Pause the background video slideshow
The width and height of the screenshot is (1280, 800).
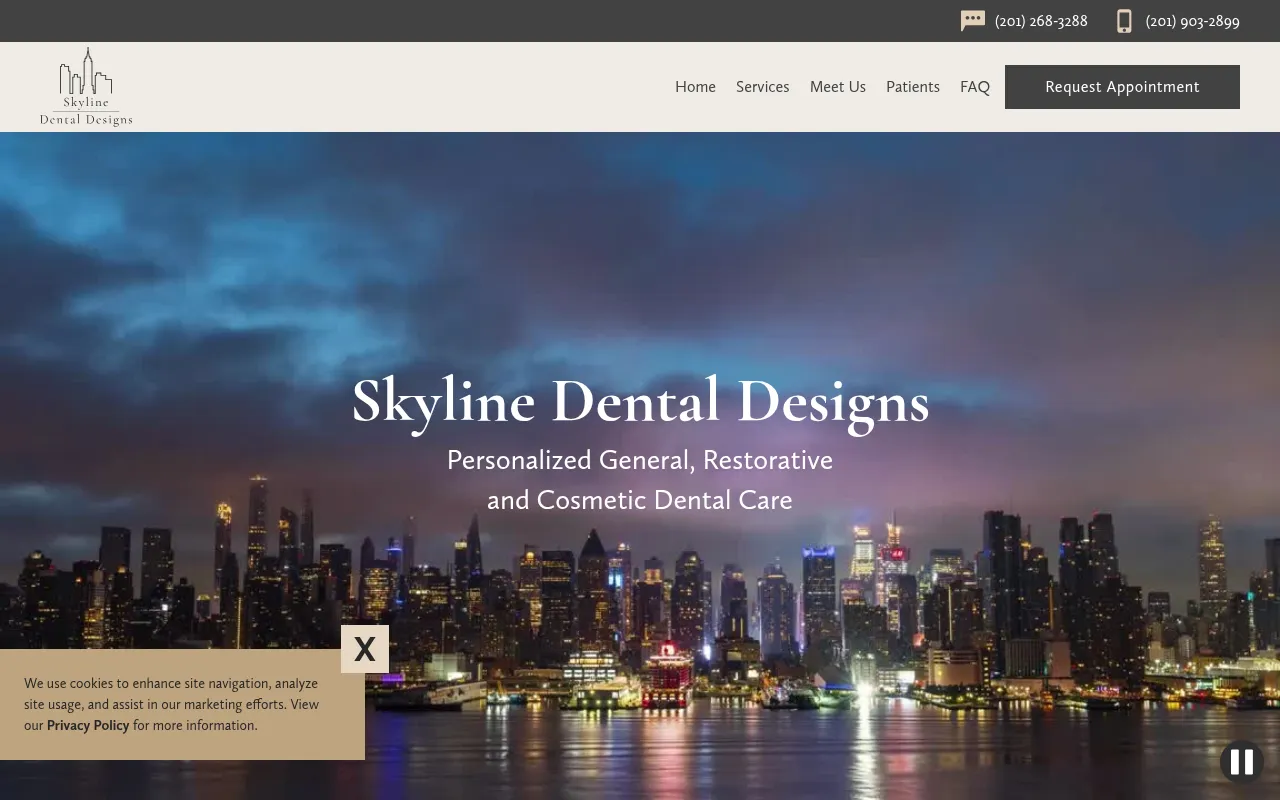click(x=1242, y=762)
